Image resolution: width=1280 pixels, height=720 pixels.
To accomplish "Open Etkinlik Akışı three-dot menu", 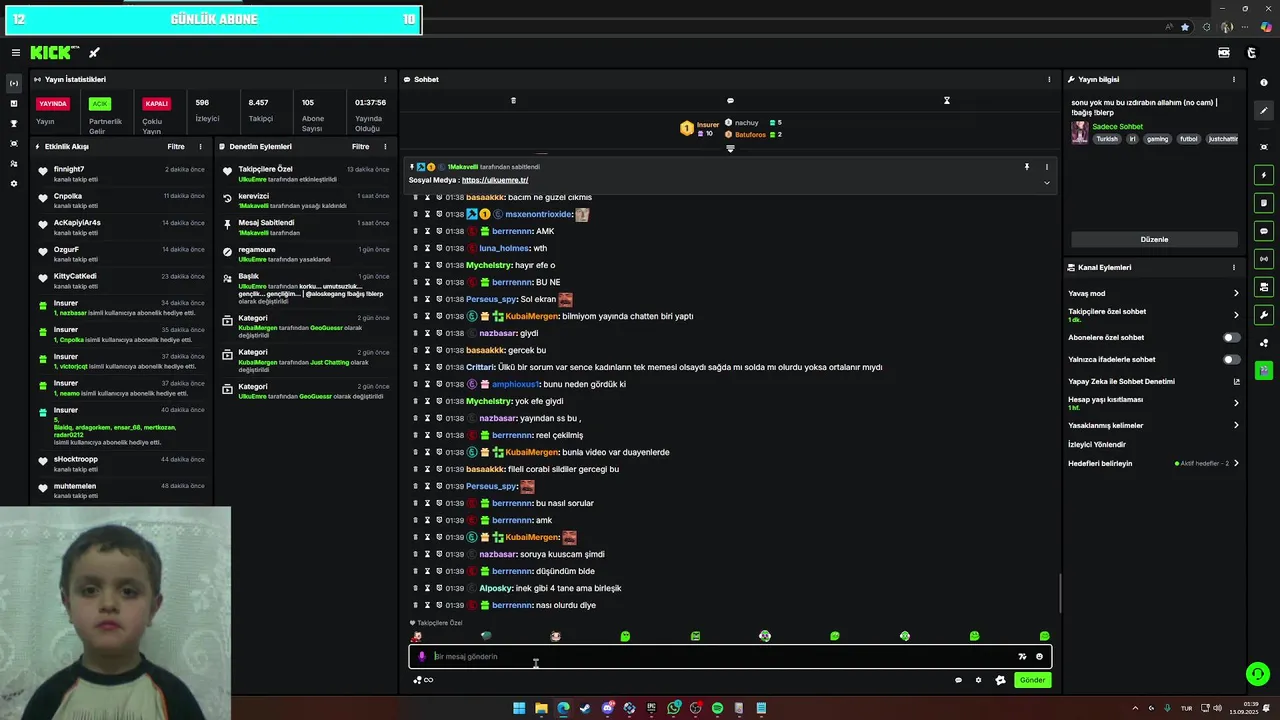I will [x=200, y=146].
